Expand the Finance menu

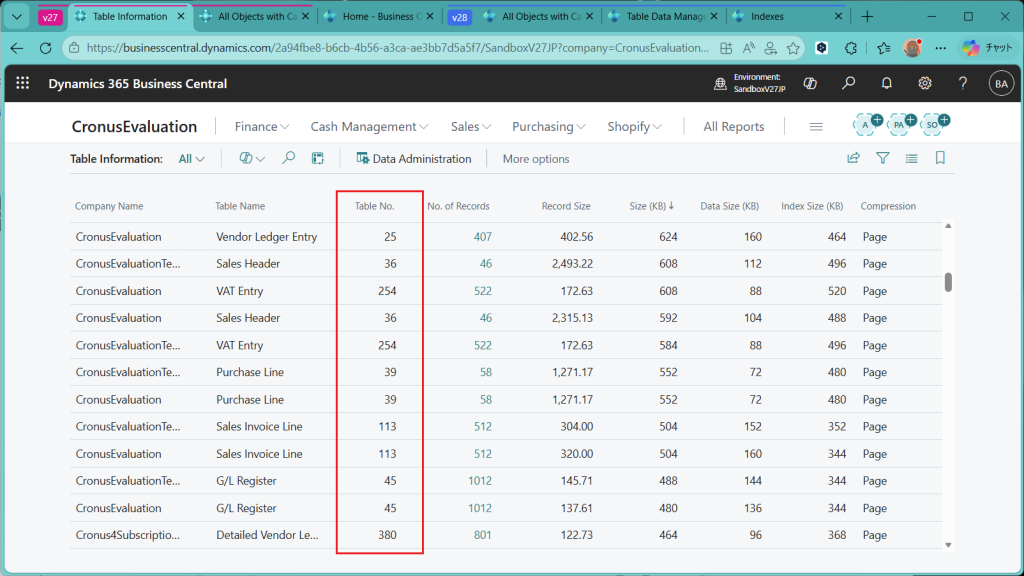click(262, 127)
